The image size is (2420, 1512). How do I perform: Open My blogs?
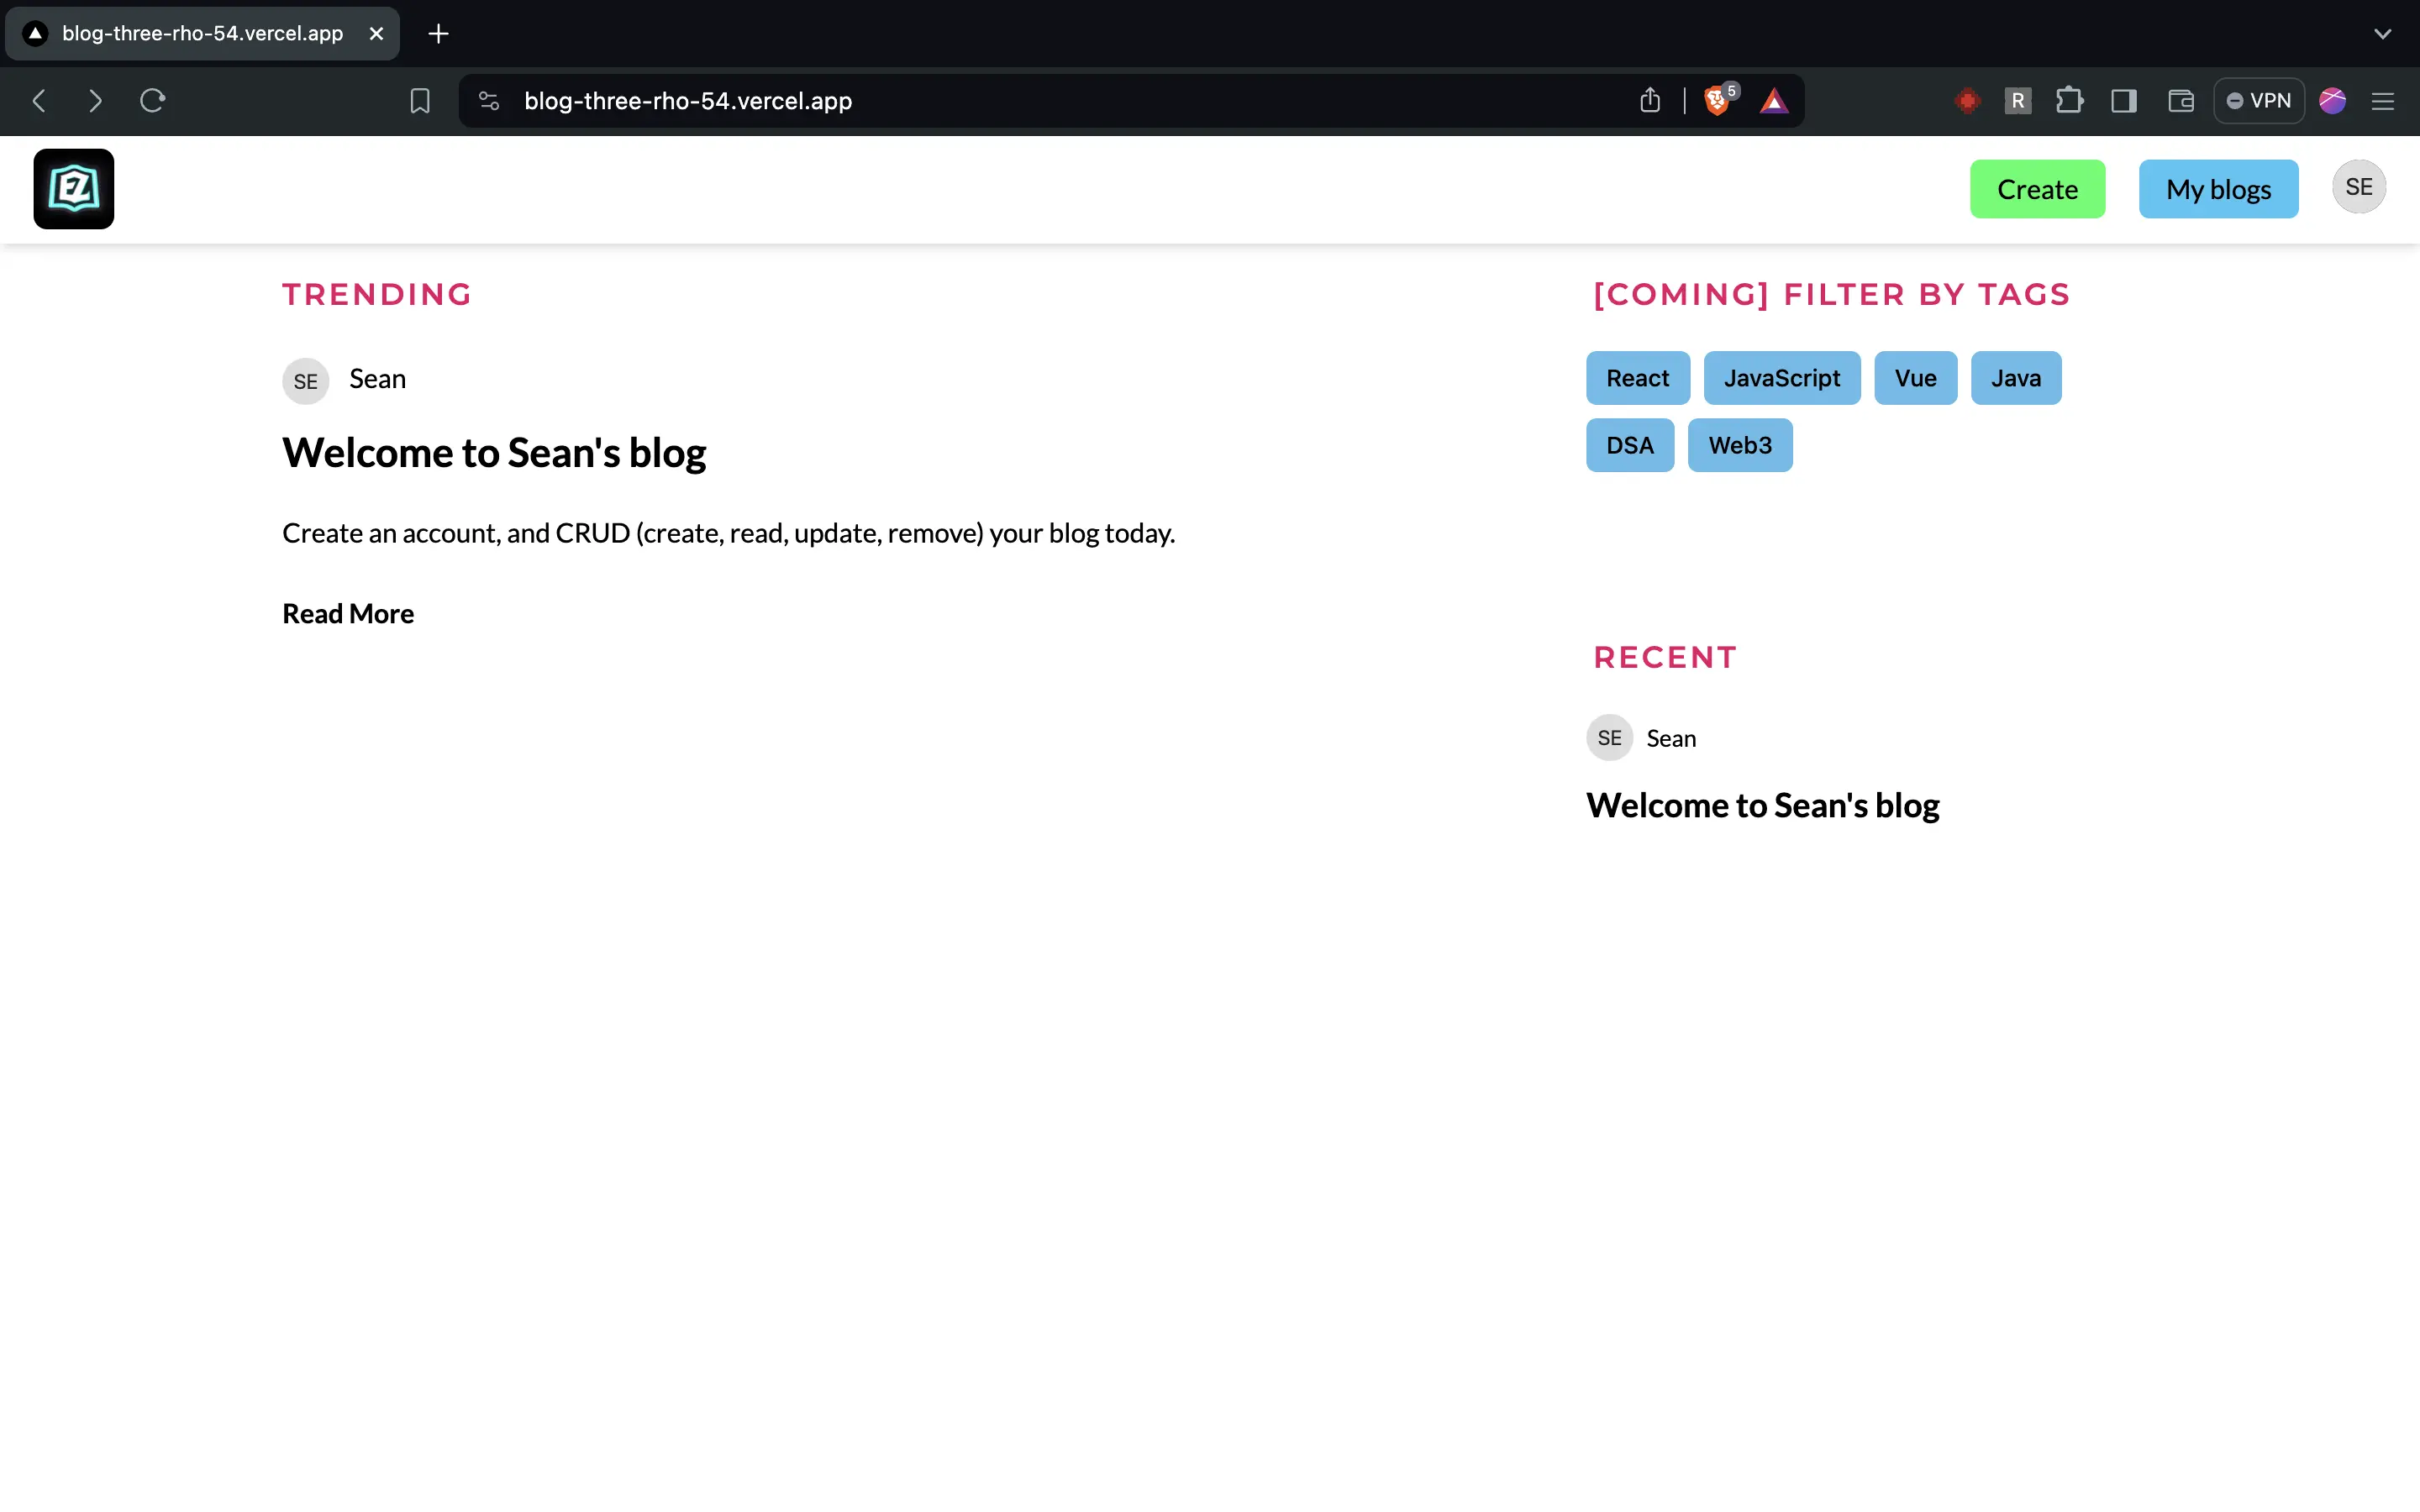click(x=2218, y=189)
